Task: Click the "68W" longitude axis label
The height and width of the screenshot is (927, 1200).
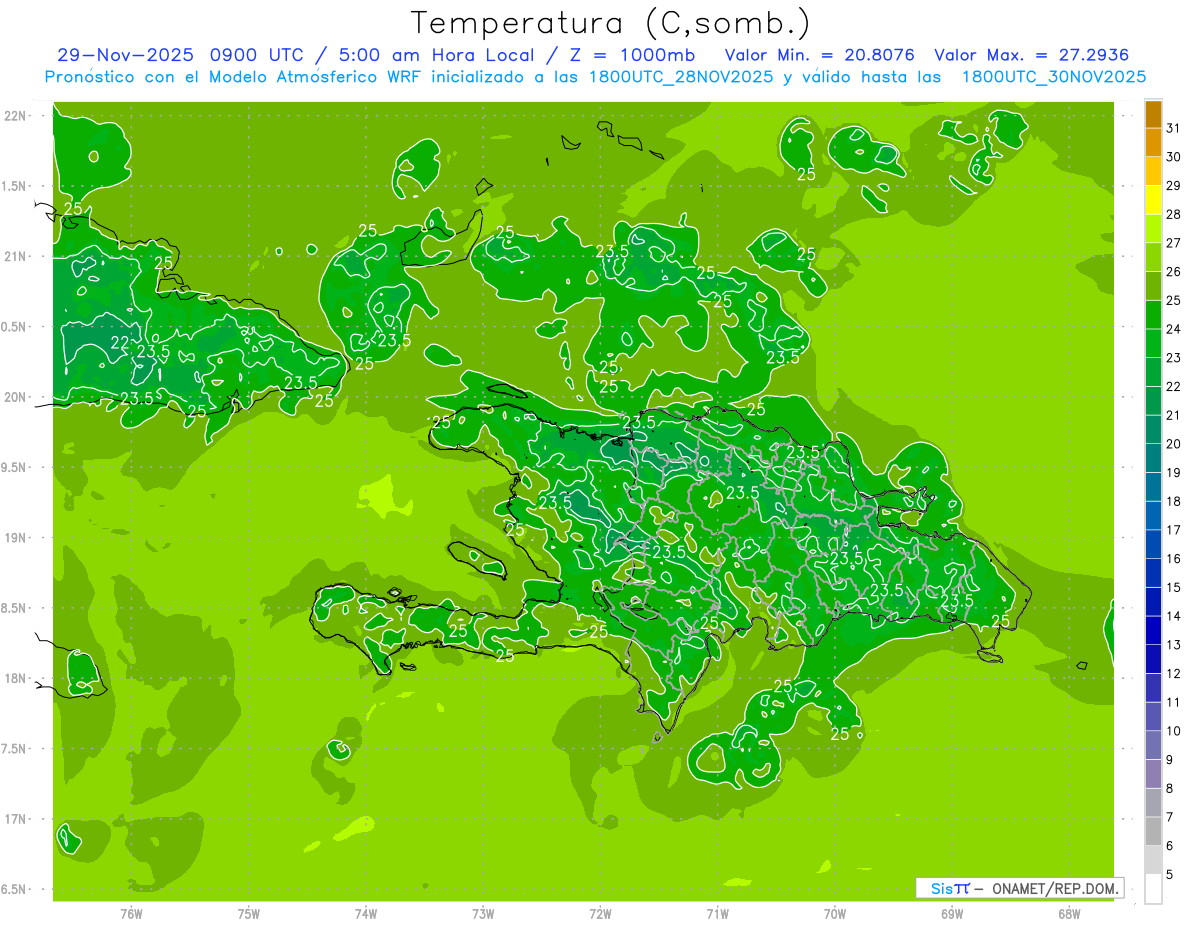Action: (x=1069, y=914)
